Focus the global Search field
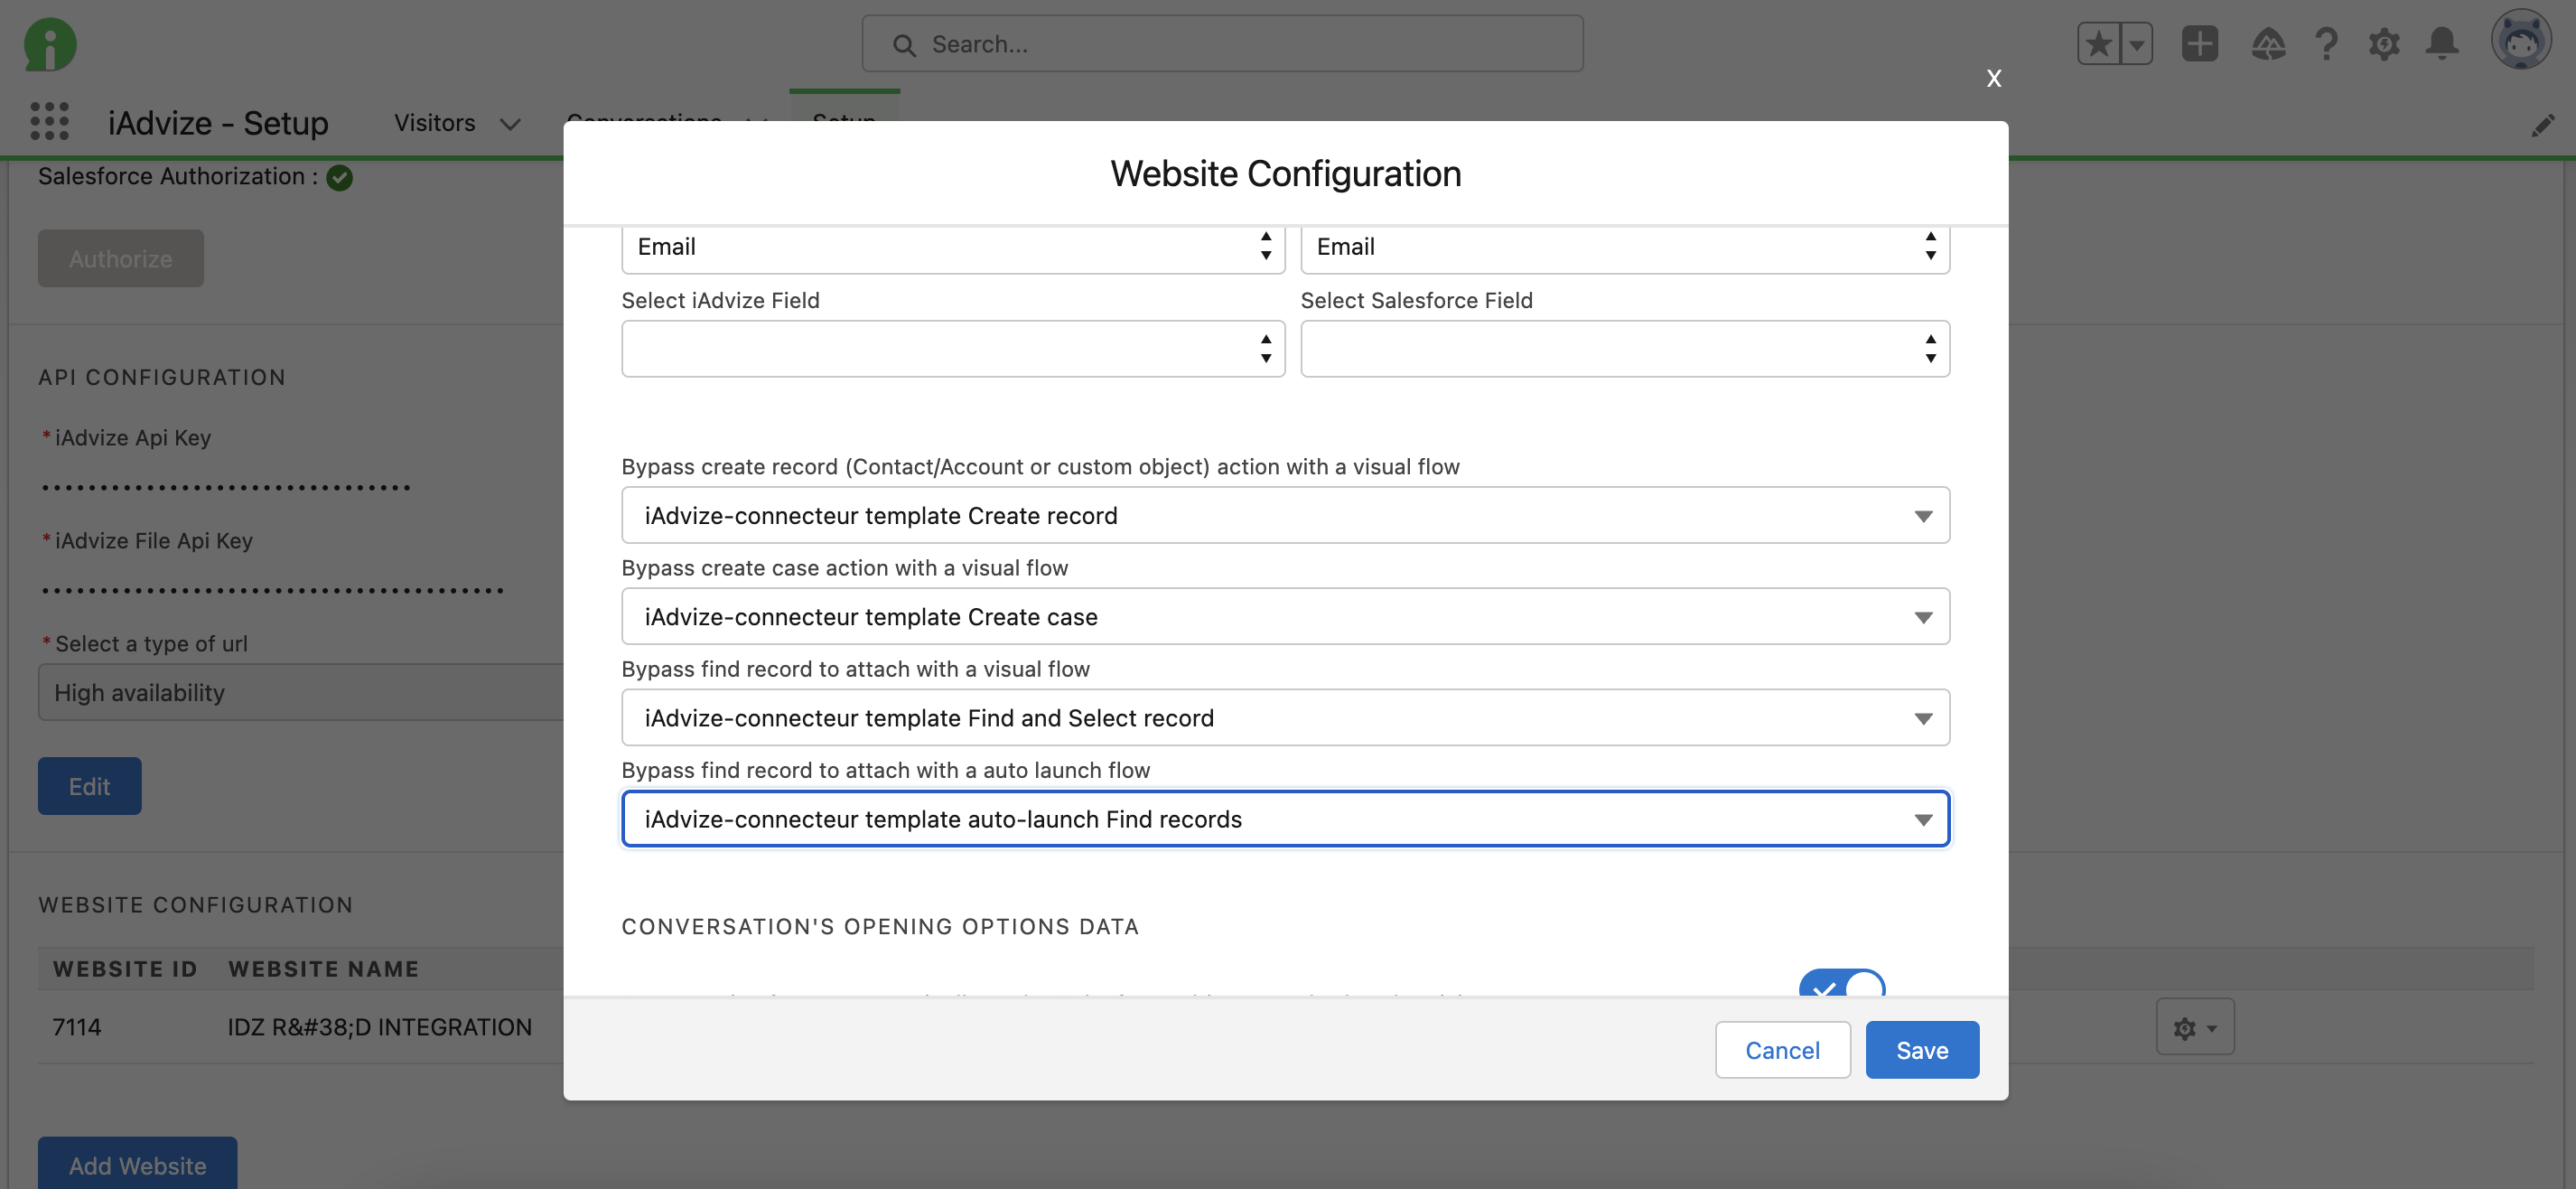Viewport: 2576px width, 1189px height. click(1222, 44)
